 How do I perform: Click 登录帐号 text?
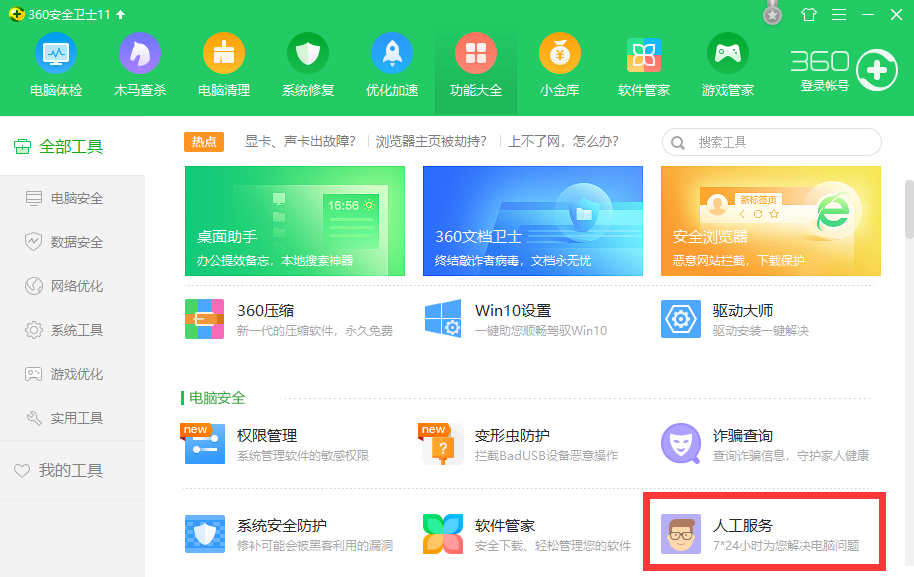[x=824, y=86]
